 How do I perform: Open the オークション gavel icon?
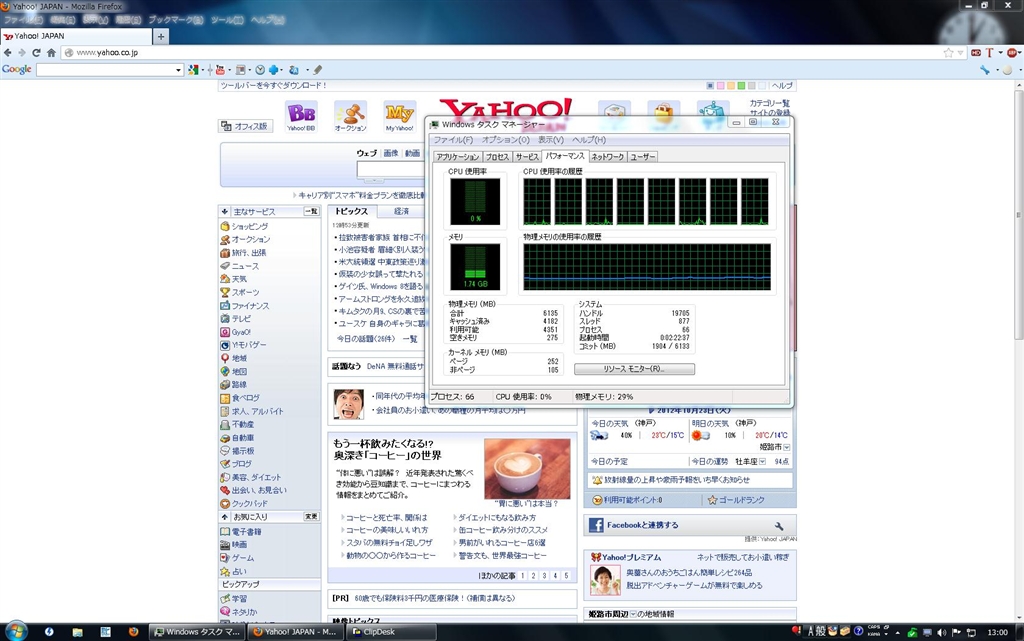(x=350, y=114)
